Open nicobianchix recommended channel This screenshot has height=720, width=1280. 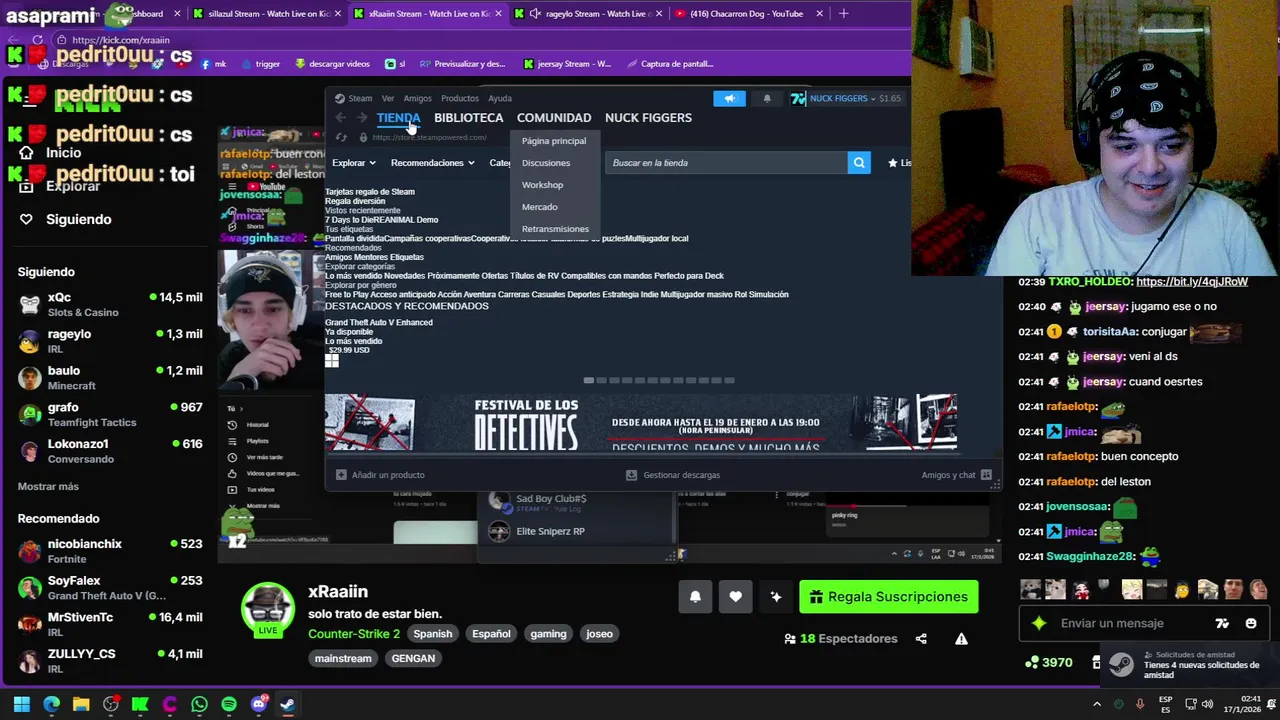110,551
